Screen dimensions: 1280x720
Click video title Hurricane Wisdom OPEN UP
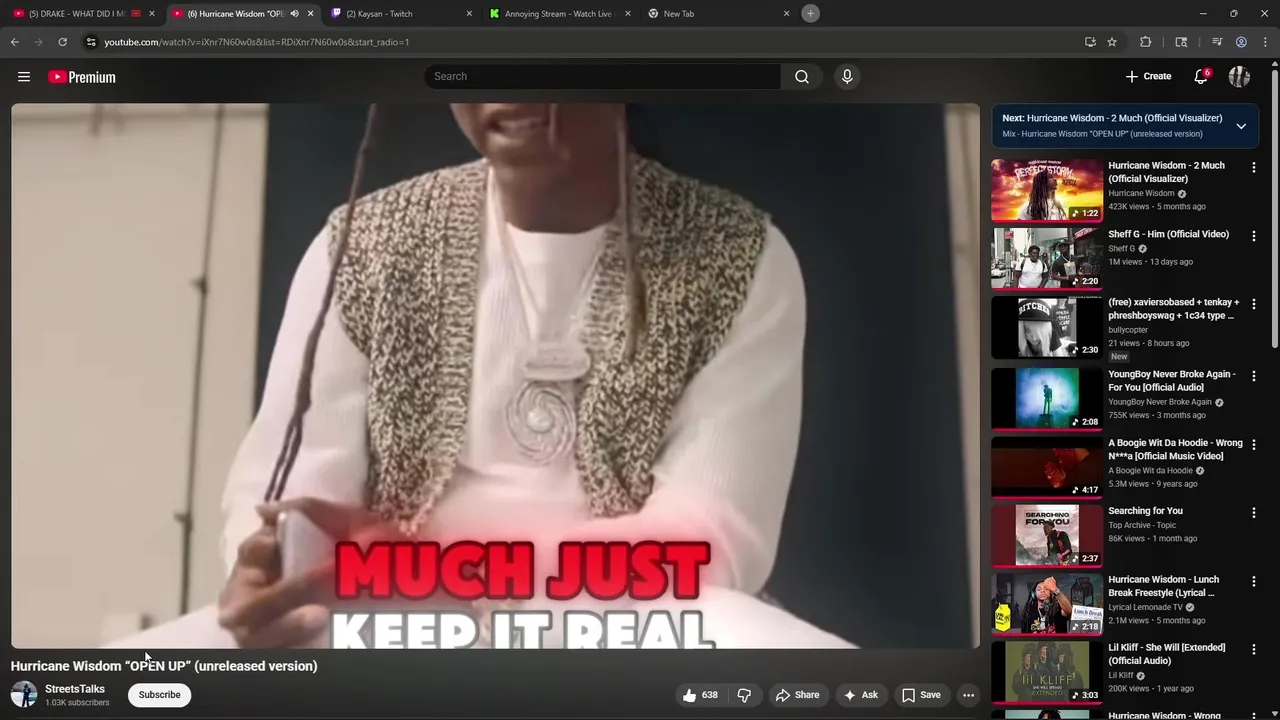pyautogui.click(x=164, y=666)
